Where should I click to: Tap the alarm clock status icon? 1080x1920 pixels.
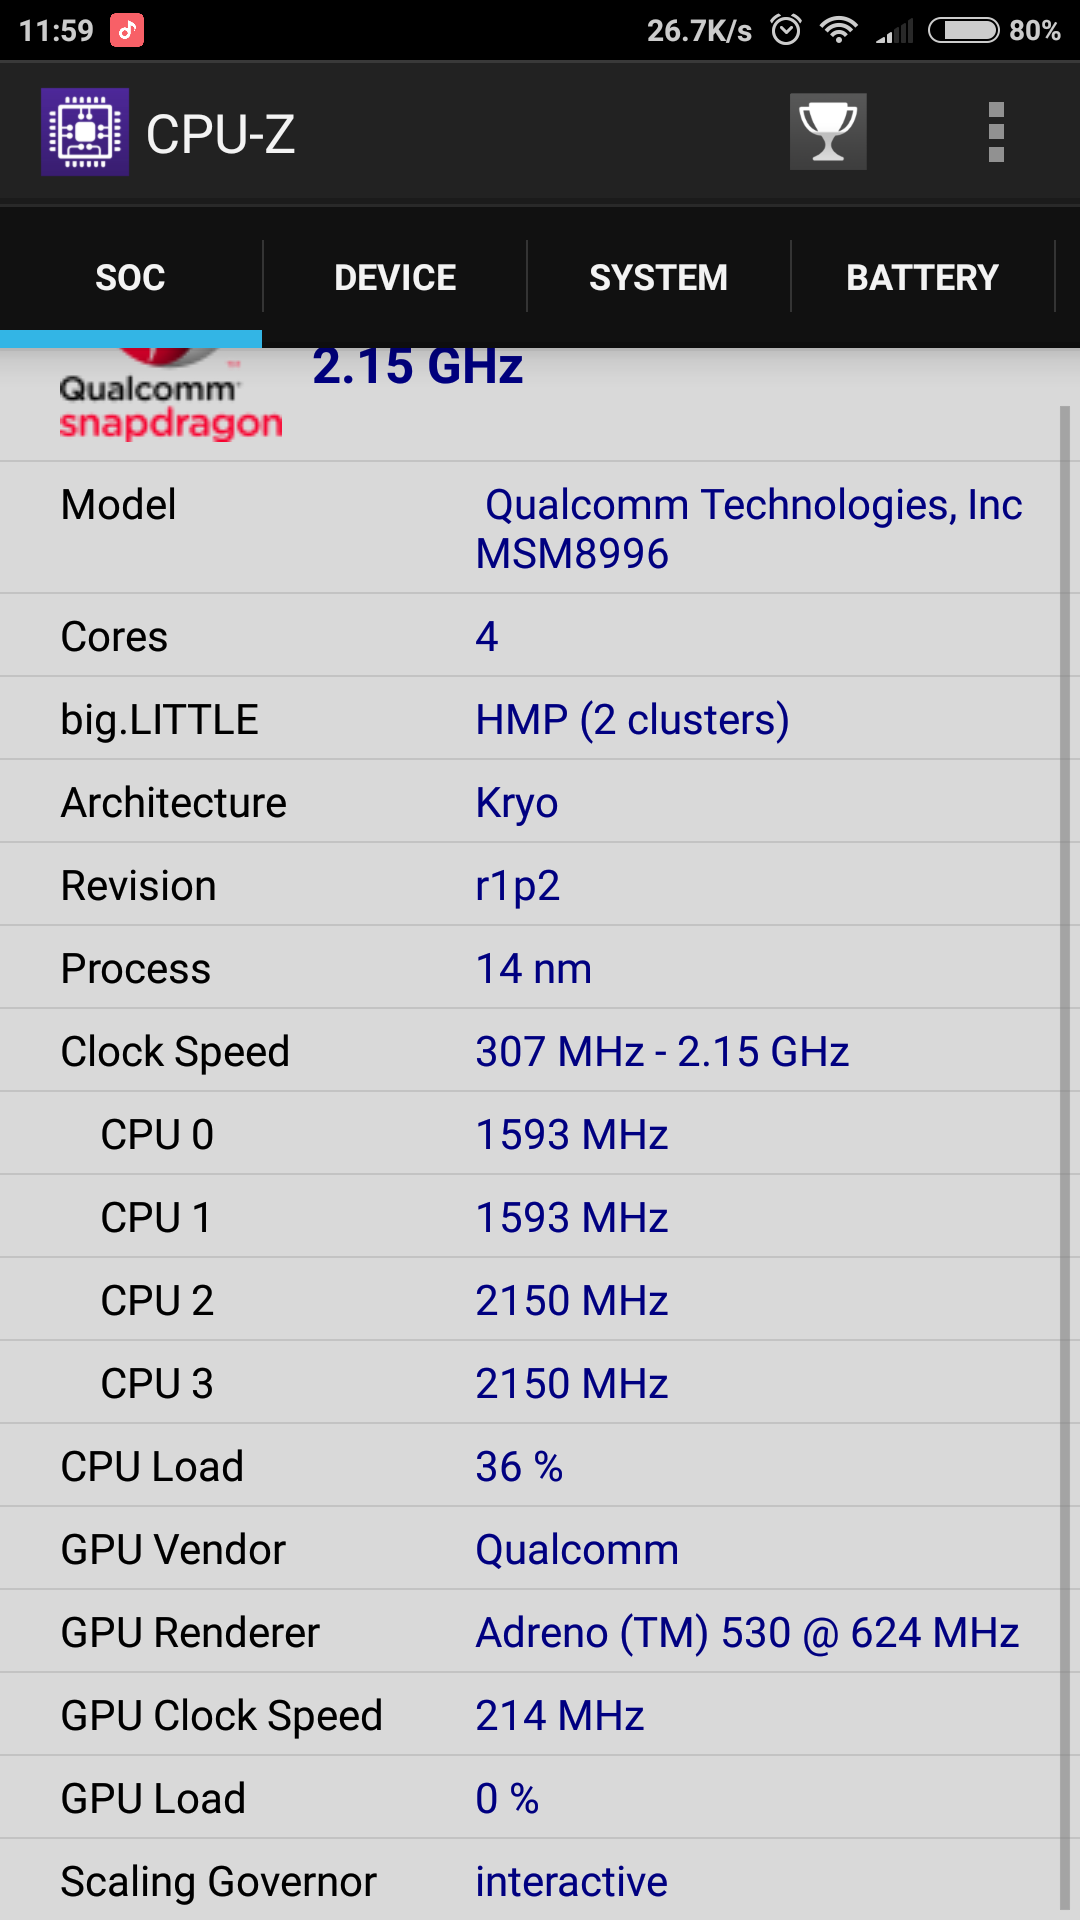[786, 30]
